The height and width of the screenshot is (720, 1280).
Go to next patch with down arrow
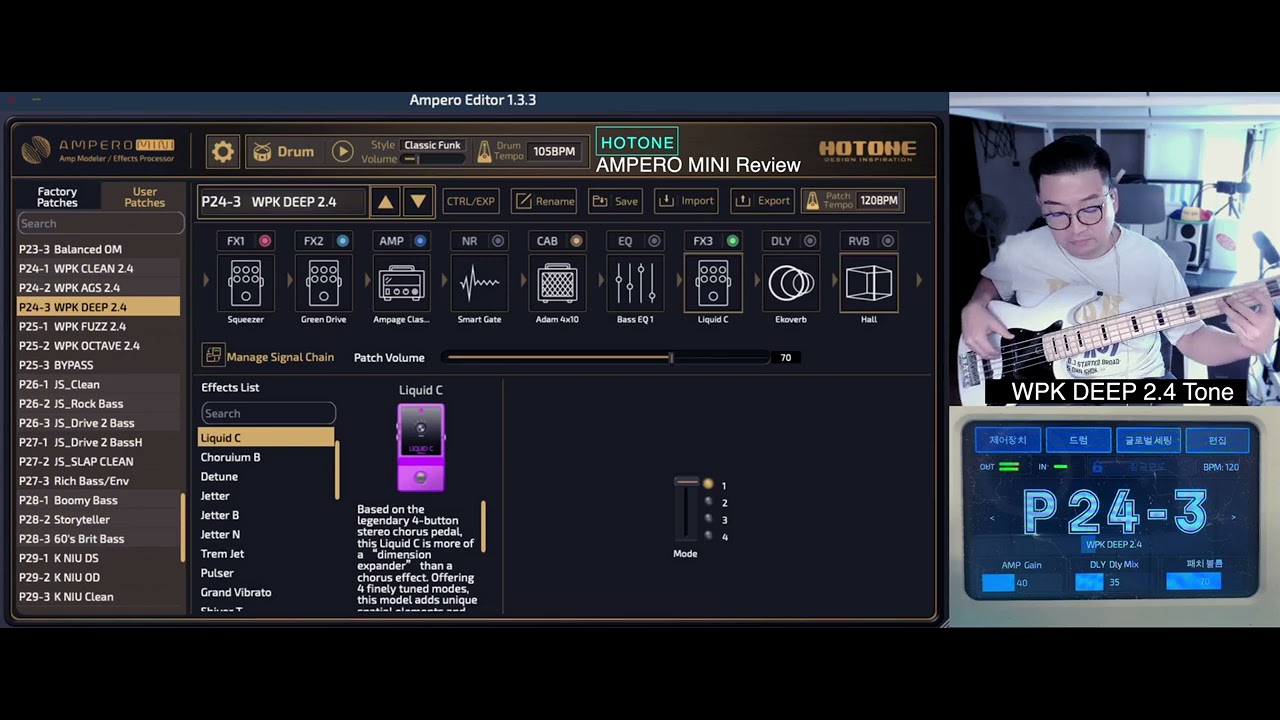click(418, 202)
